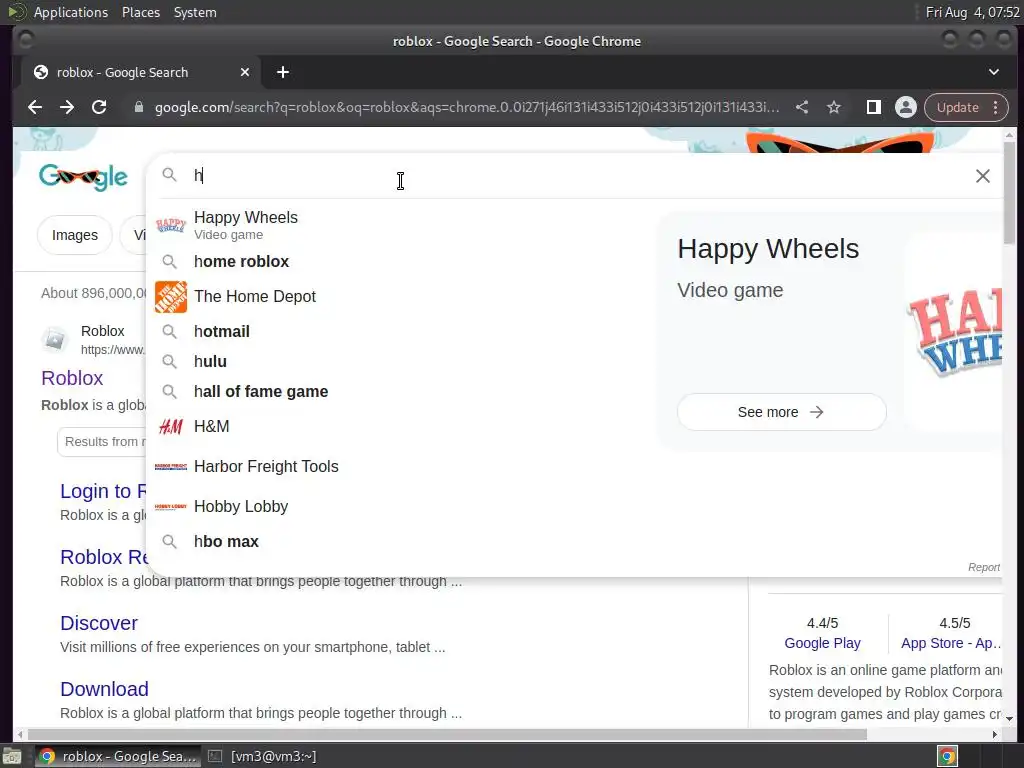
Task: Click the Hobby Lobby logo icon
Action: coord(170,507)
